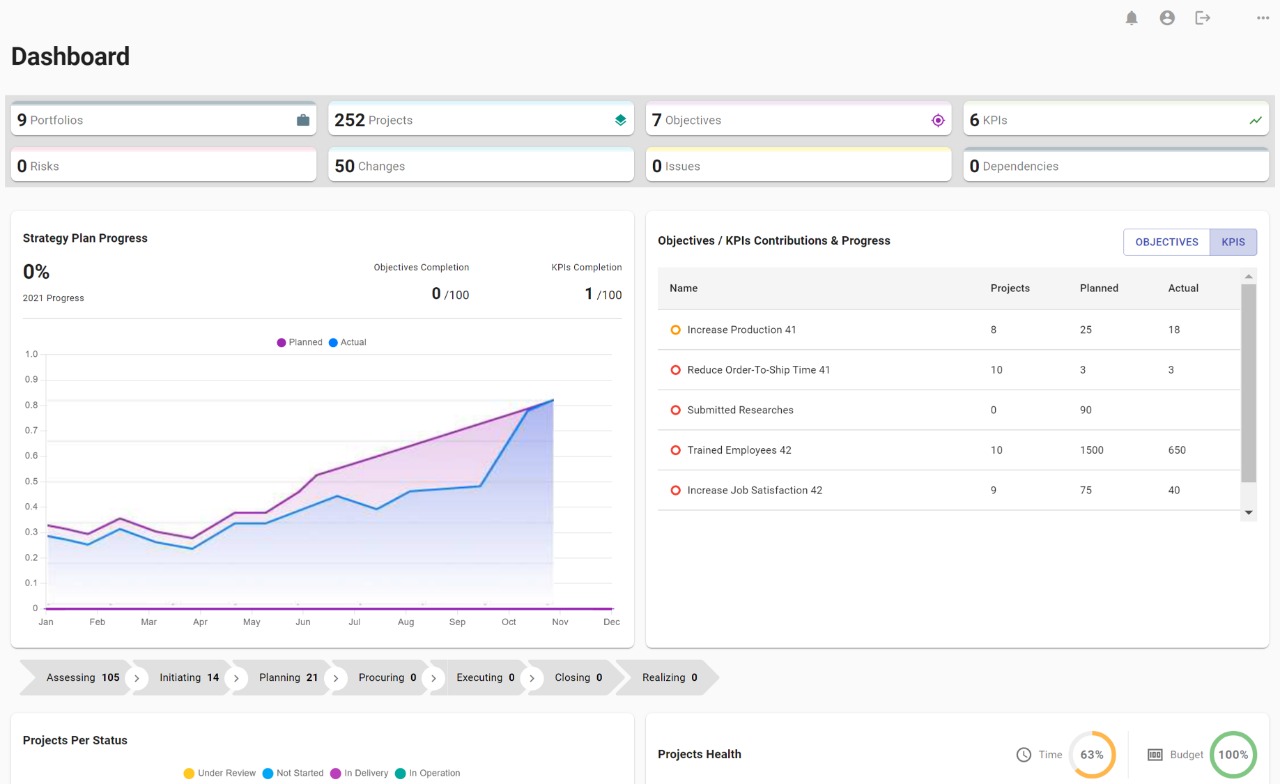
Task: Toggle In Delivery legend item
Action: 359,773
